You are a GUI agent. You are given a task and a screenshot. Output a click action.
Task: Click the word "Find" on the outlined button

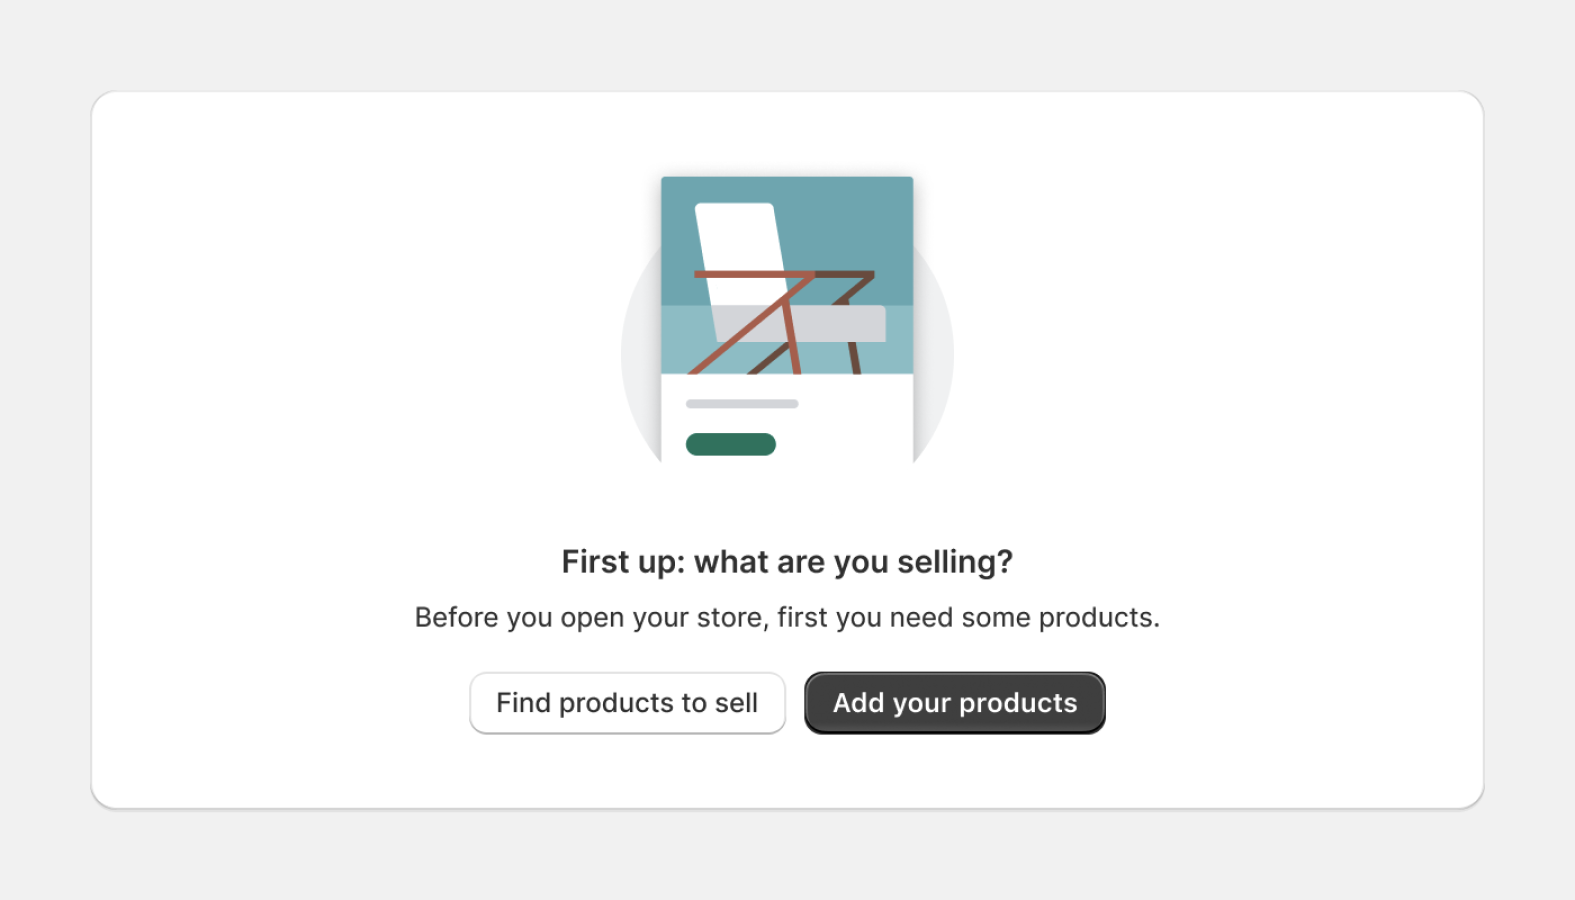coord(523,703)
